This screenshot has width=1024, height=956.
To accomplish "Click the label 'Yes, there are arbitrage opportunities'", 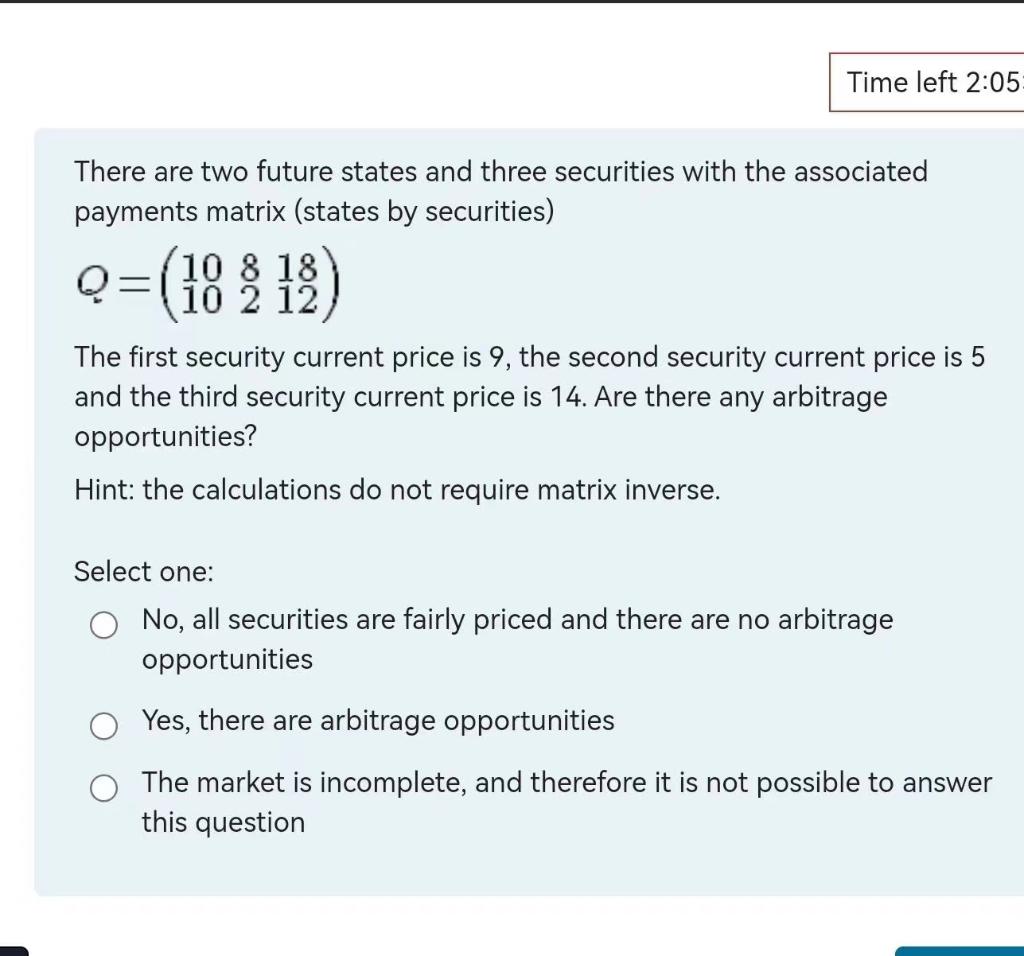I will [378, 720].
